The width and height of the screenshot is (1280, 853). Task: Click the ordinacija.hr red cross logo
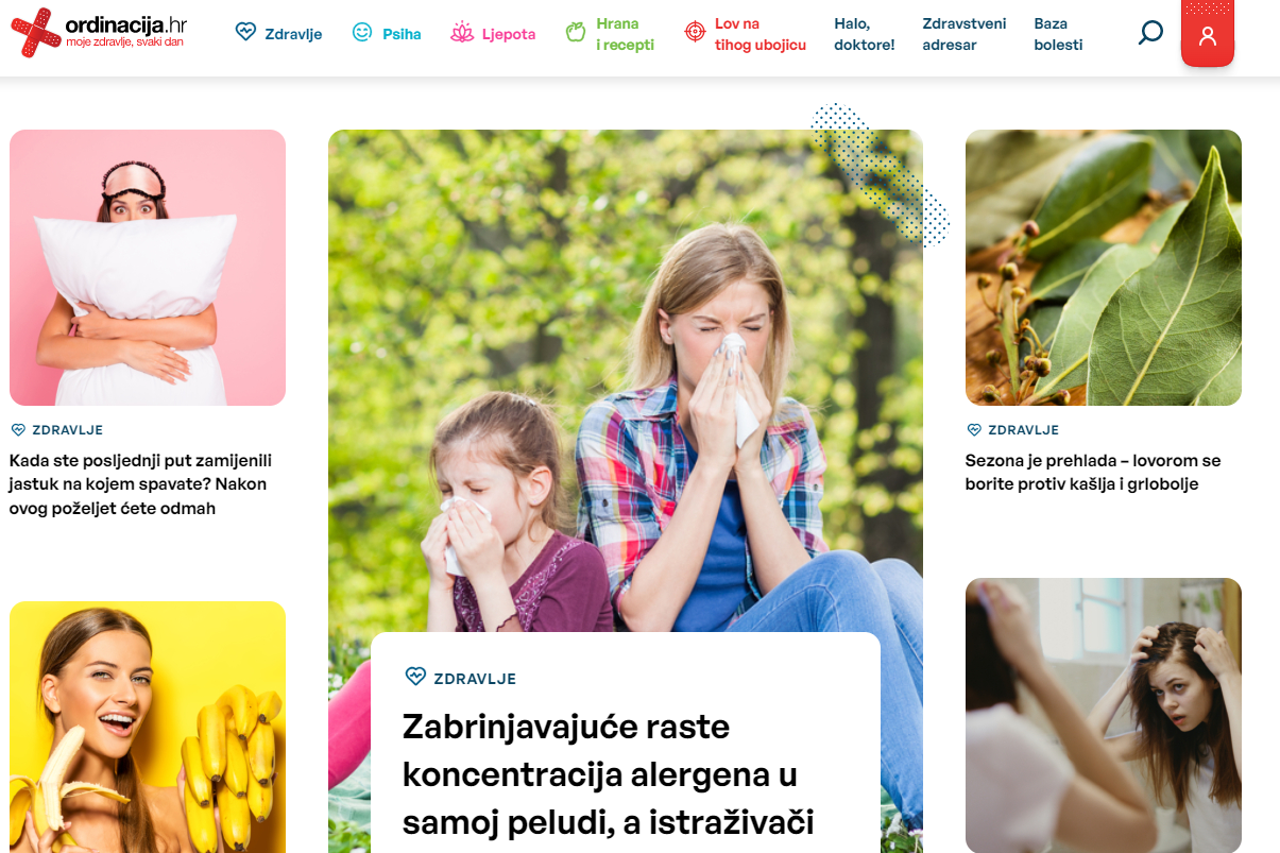[35, 32]
